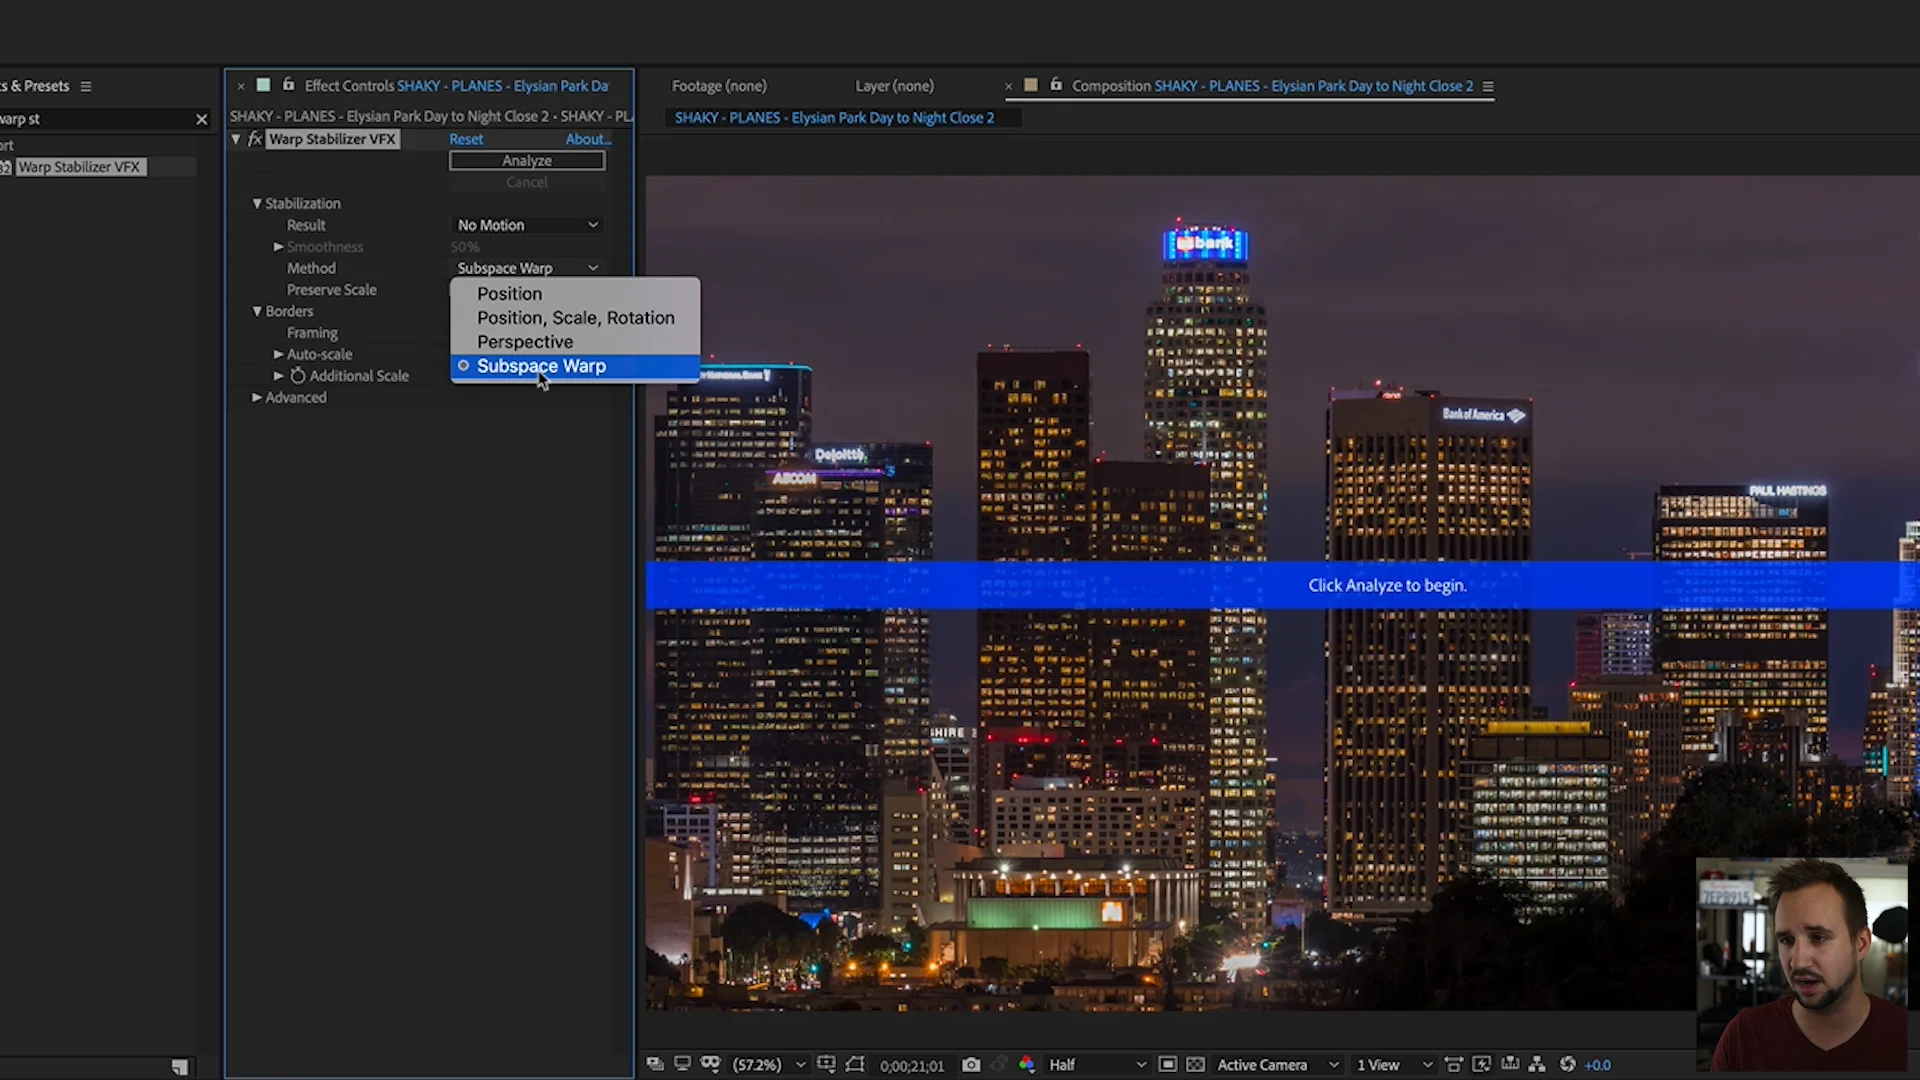Click the Always Preview This View icon
The width and height of the screenshot is (1920, 1080).
click(x=655, y=1065)
